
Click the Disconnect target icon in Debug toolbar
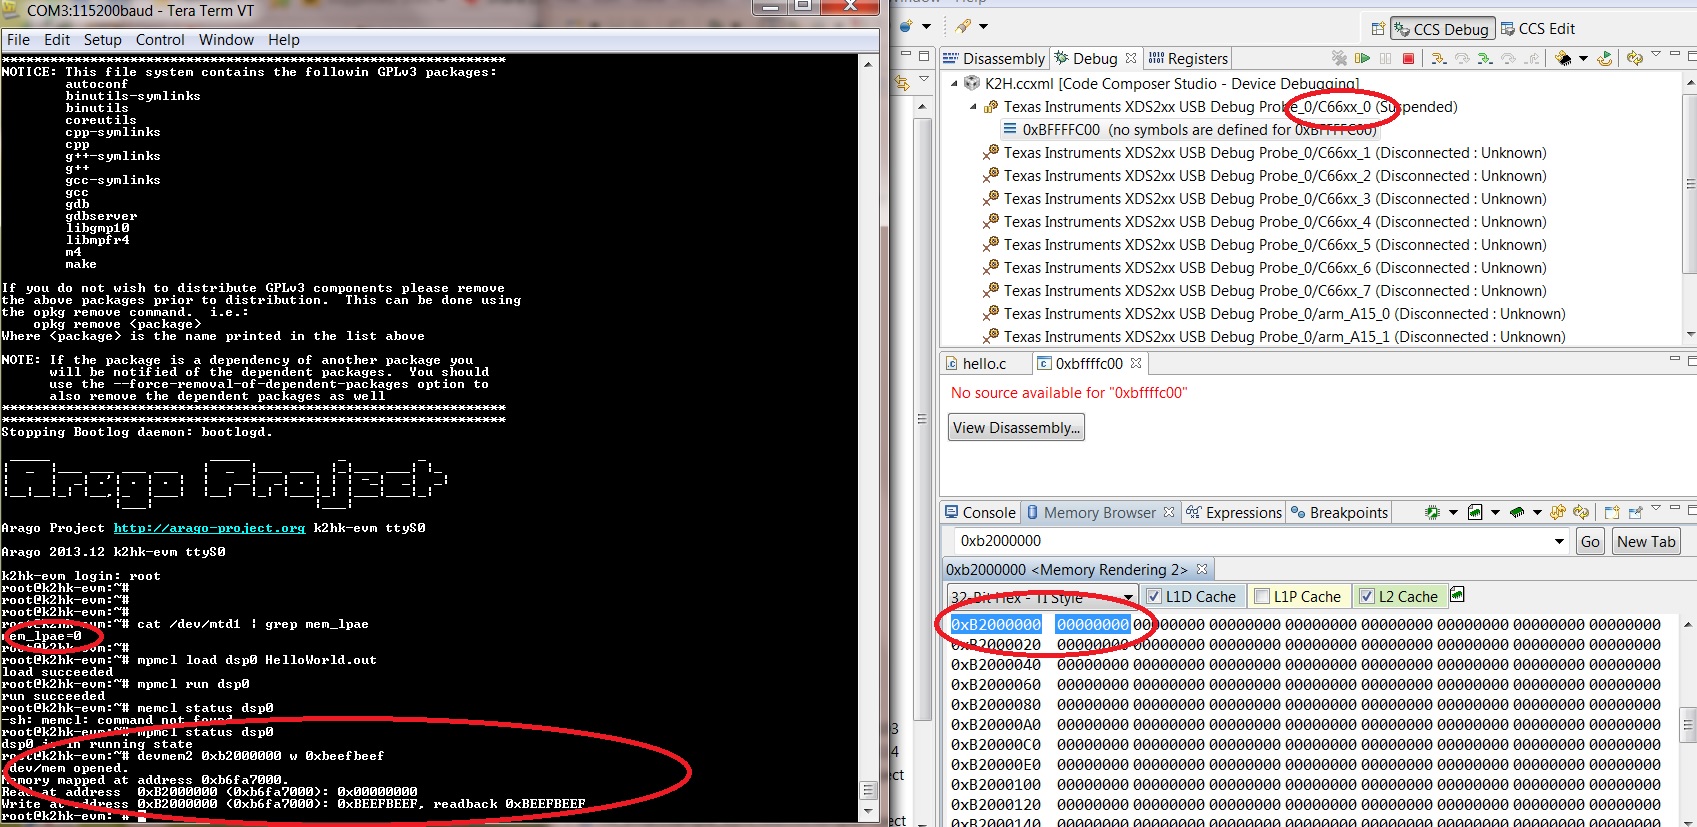pos(1339,58)
